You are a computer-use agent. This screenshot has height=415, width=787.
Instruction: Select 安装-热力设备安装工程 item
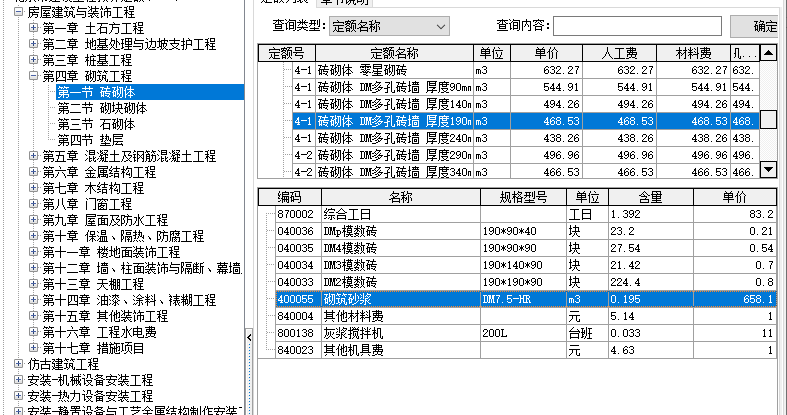(x=90, y=396)
